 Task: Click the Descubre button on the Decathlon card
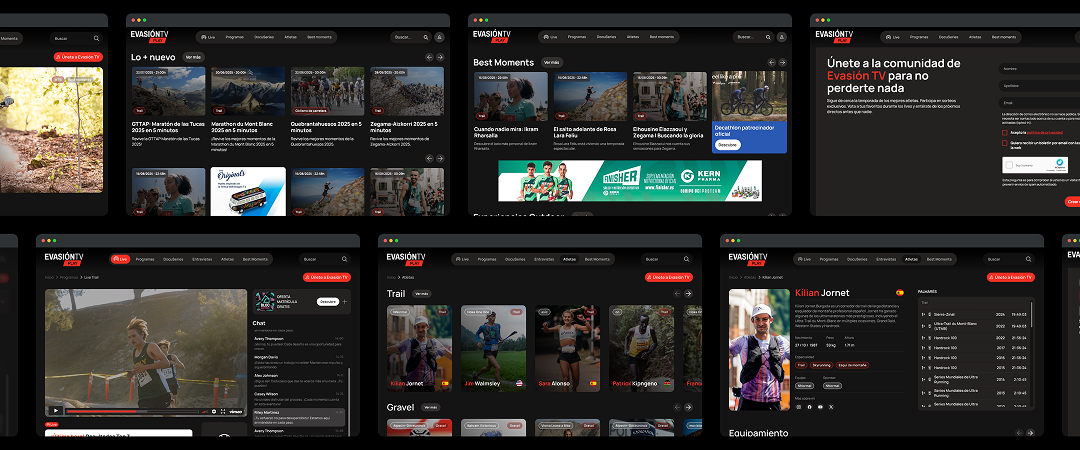(x=727, y=144)
